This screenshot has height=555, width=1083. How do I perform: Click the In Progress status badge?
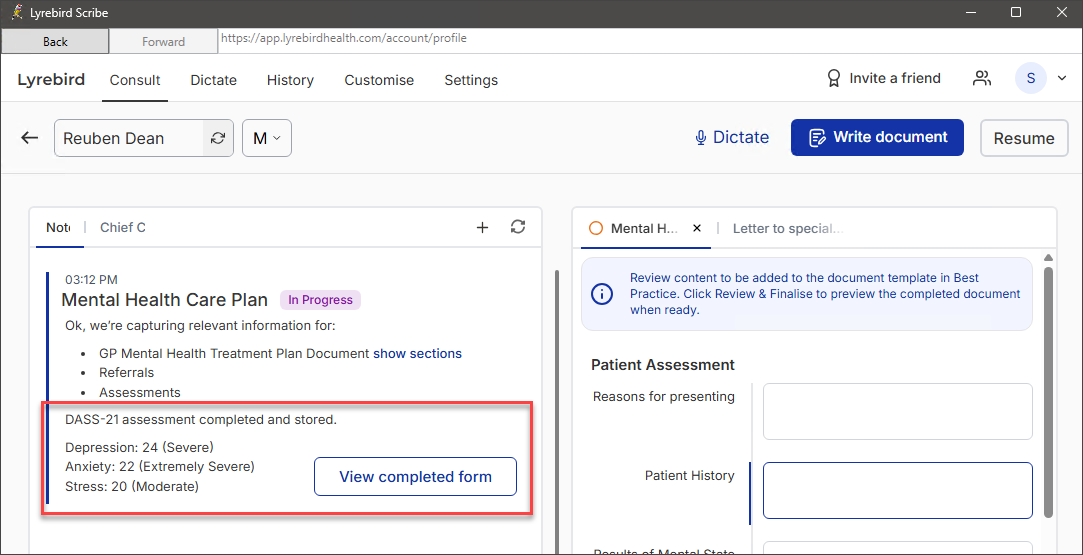[320, 300]
